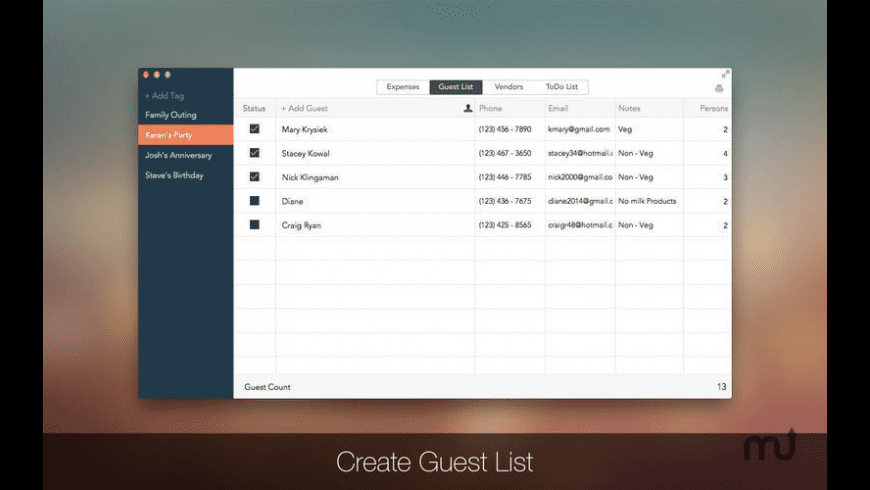Click Non - Veg note for Nick Klingaman

coord(635,177)
